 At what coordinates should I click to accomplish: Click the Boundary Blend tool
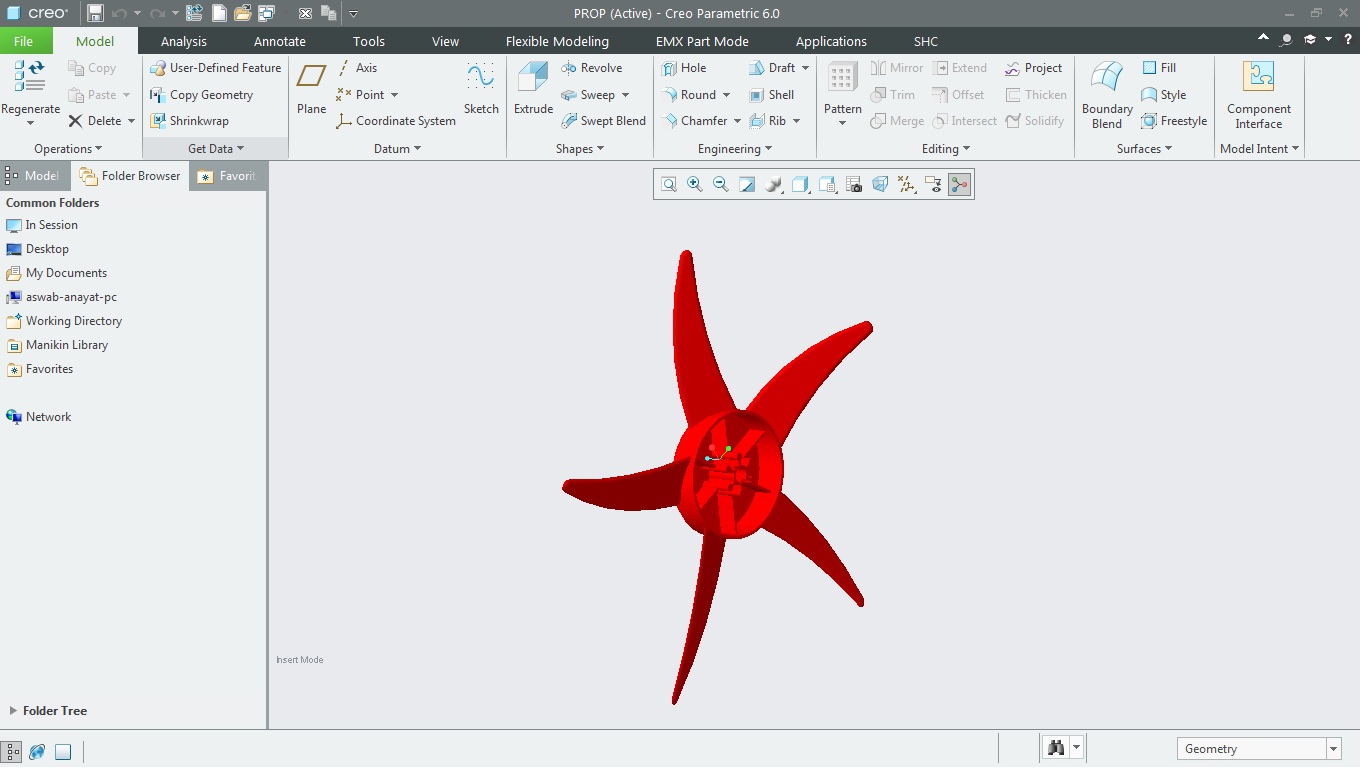pos(1107,95)
